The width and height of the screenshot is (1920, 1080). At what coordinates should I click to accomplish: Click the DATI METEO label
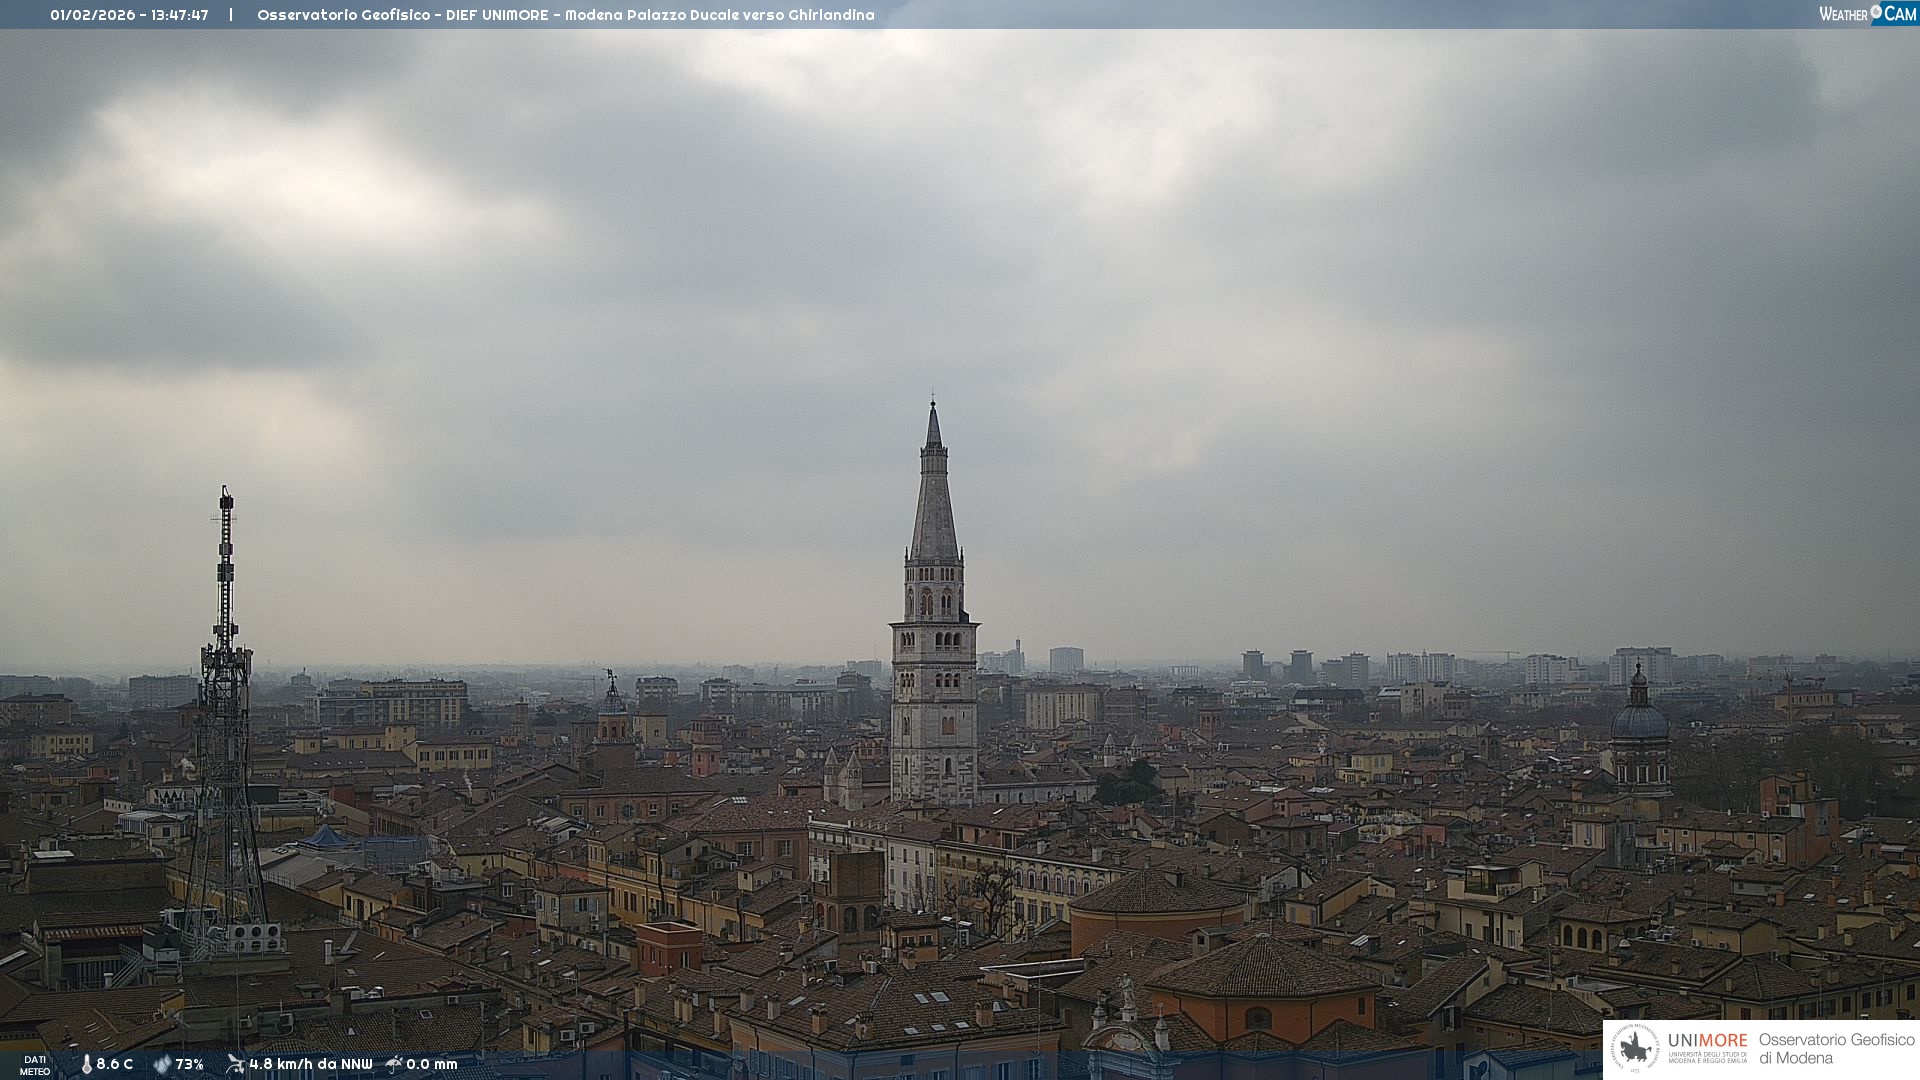click(x=35, y=1065)
